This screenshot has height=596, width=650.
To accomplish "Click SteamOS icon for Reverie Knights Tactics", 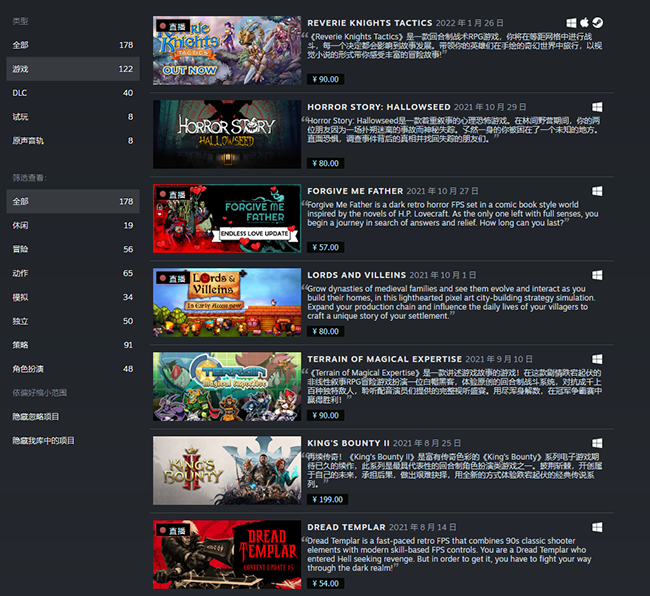I will (597, 23).
